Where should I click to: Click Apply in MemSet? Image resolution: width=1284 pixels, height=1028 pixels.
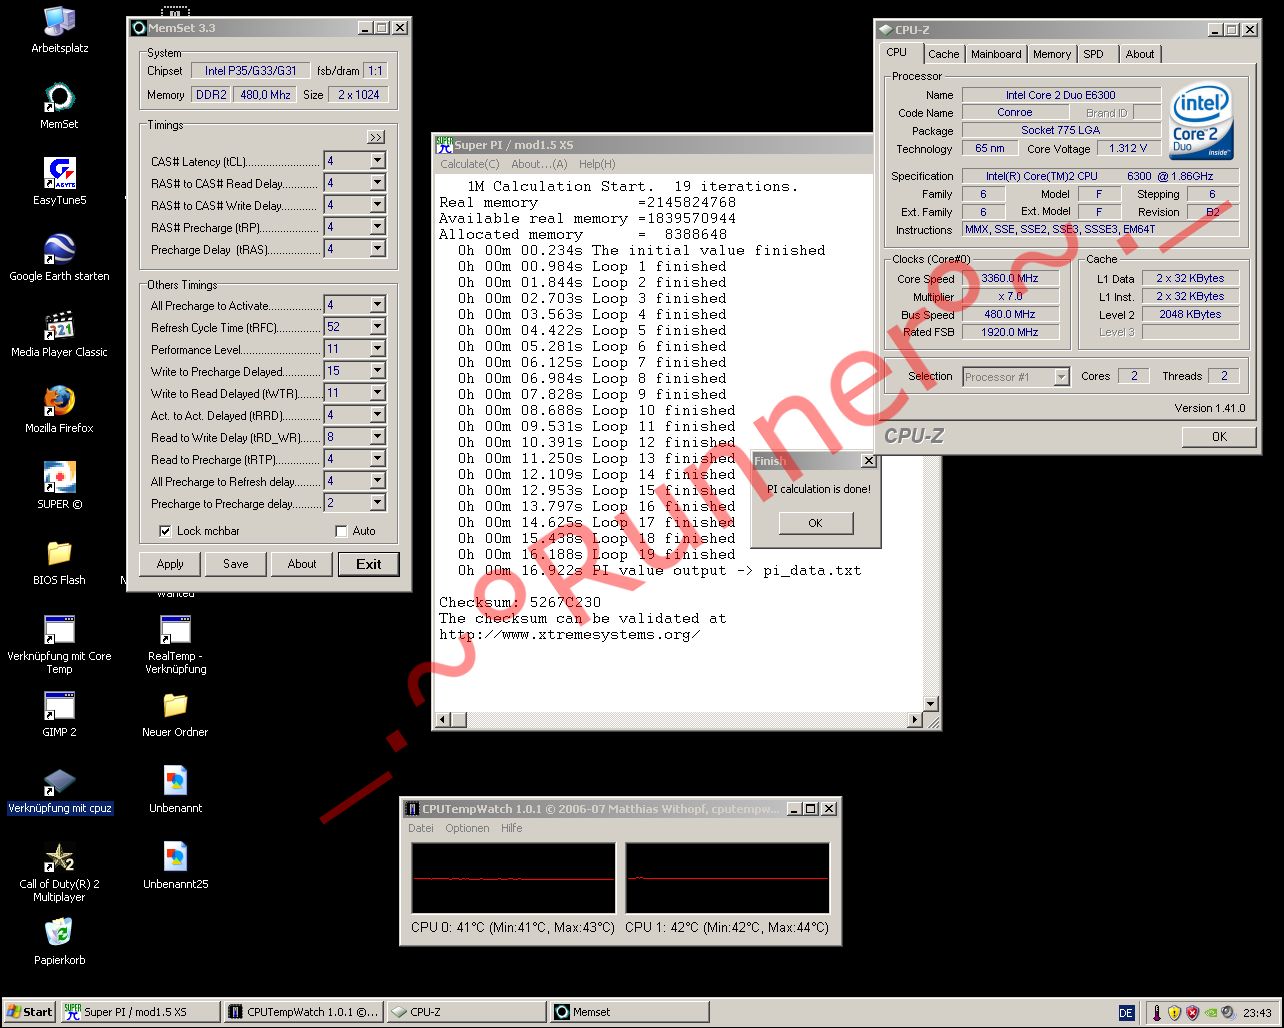coord(170,564)
